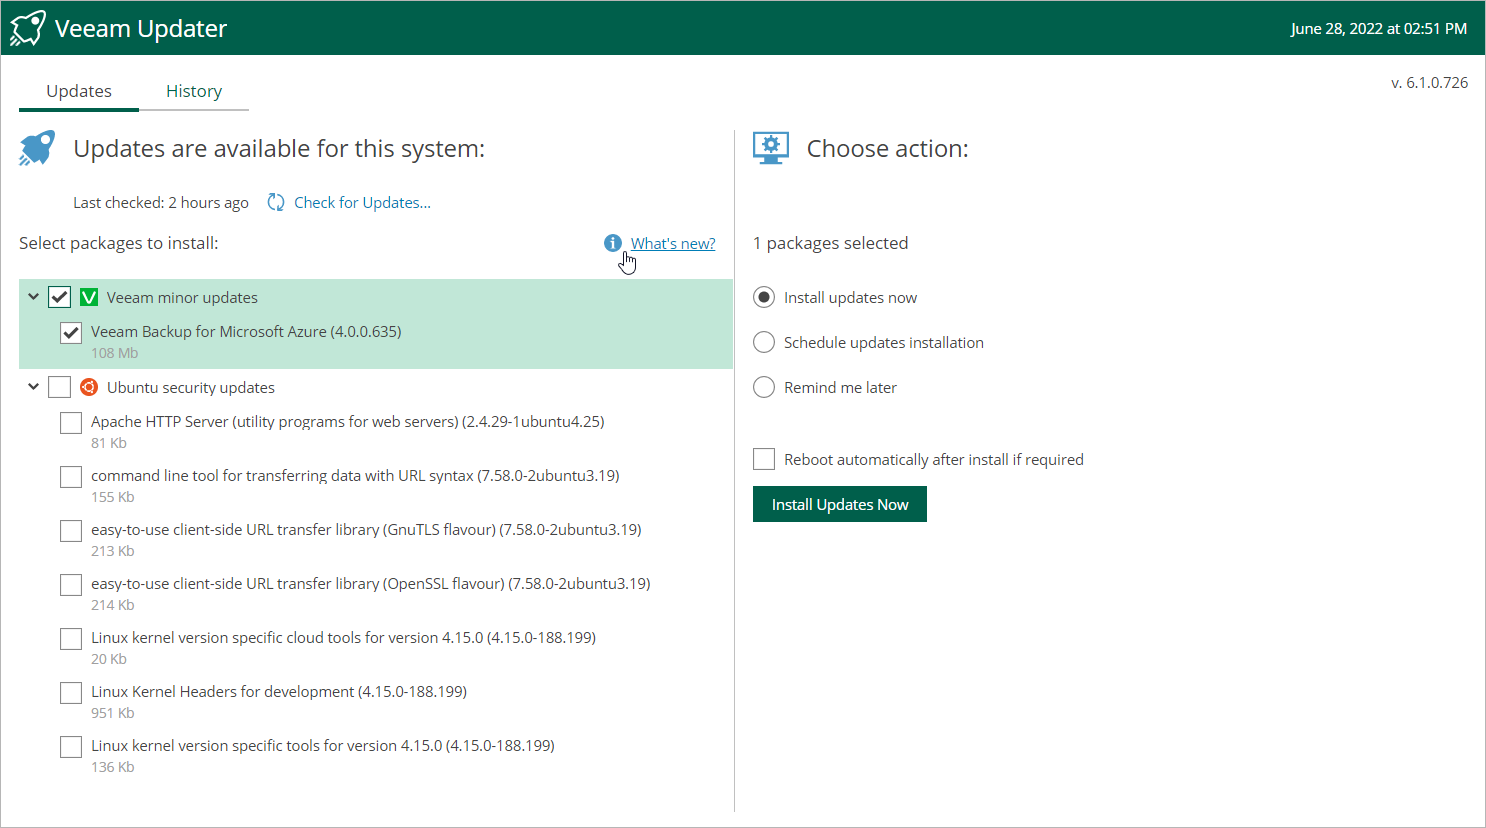Click the Veeam Updater rocket logo
The image size is (1486, 828).
[28, 28]
